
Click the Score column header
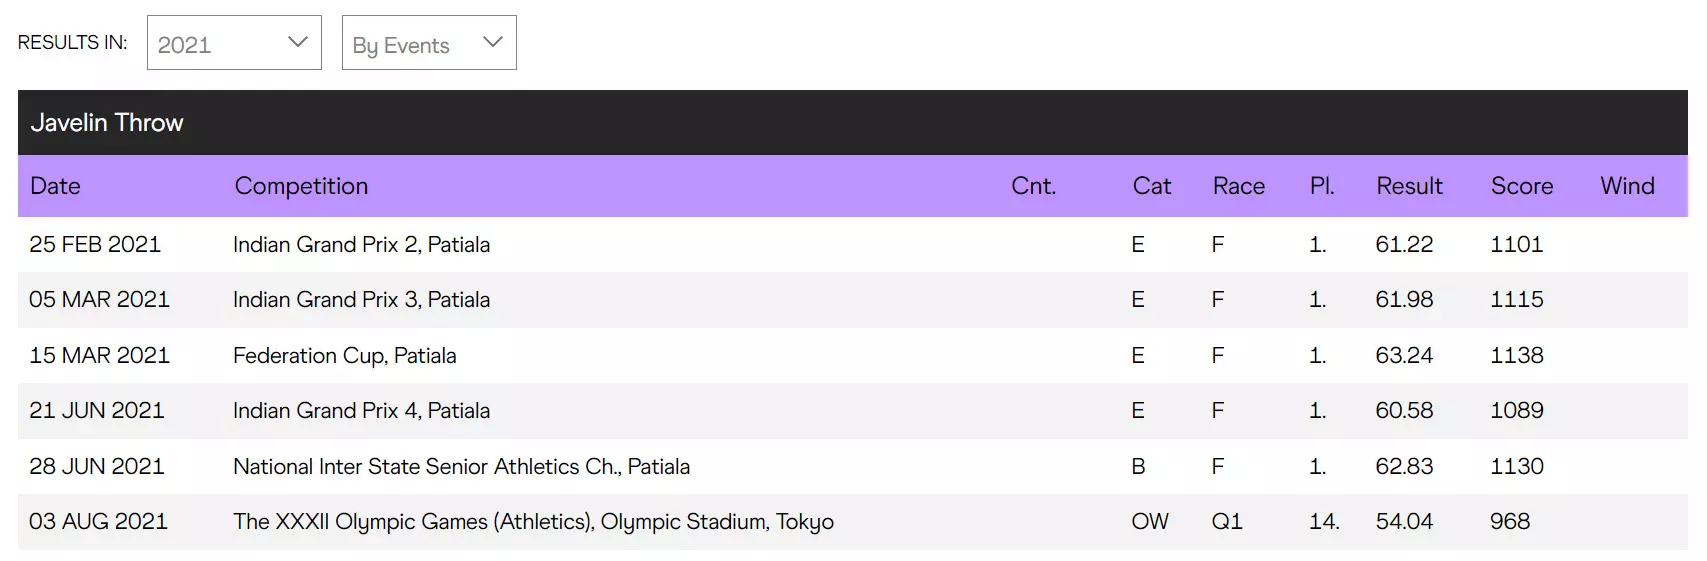[x=1521, y=186]
